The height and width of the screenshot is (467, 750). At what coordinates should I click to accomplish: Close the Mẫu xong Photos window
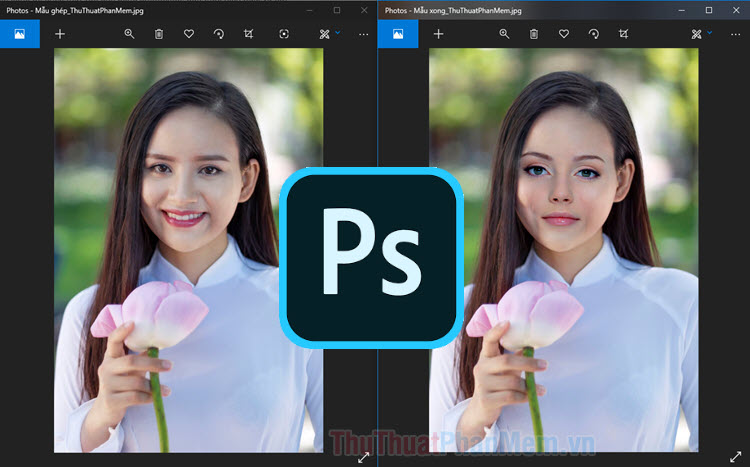click(736, 10)
